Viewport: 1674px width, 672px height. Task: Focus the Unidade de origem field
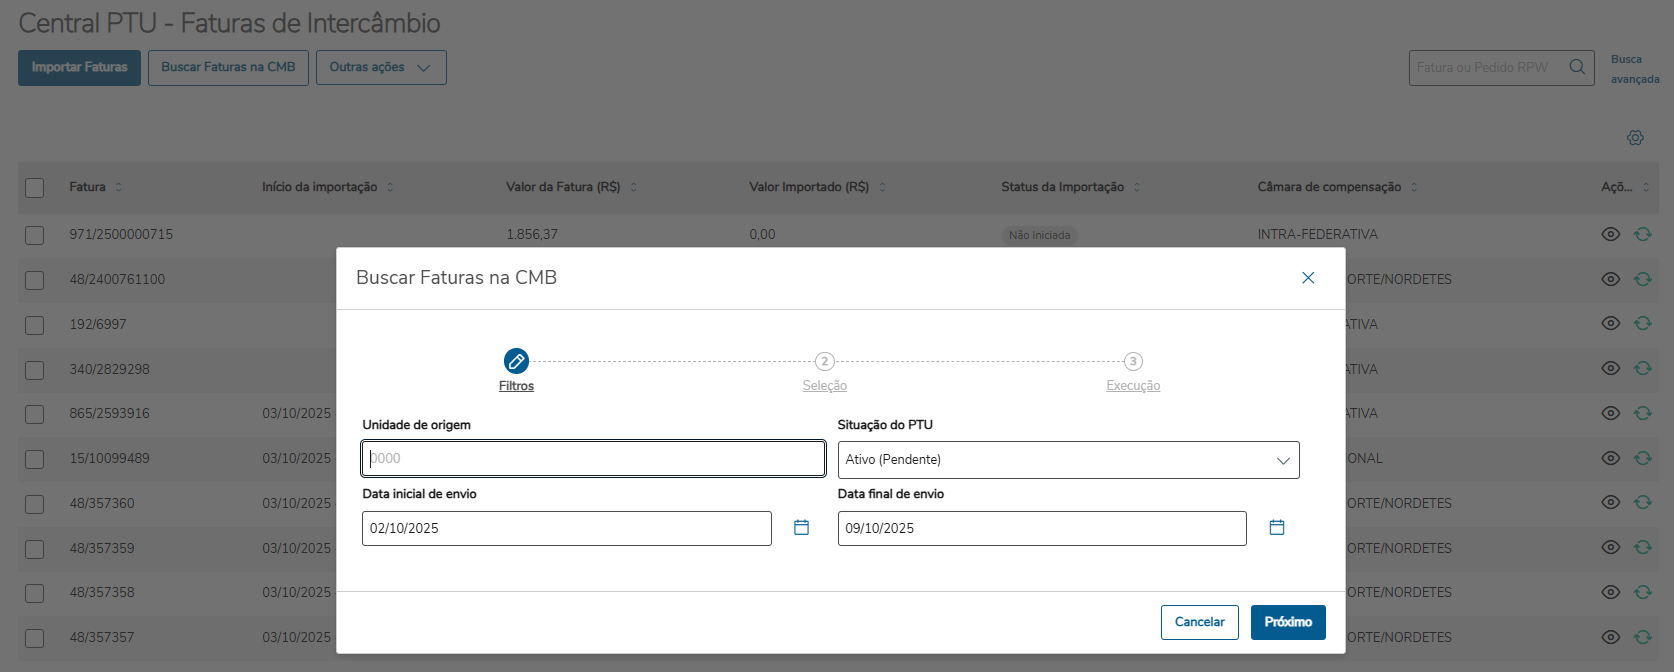coord(593,459)
